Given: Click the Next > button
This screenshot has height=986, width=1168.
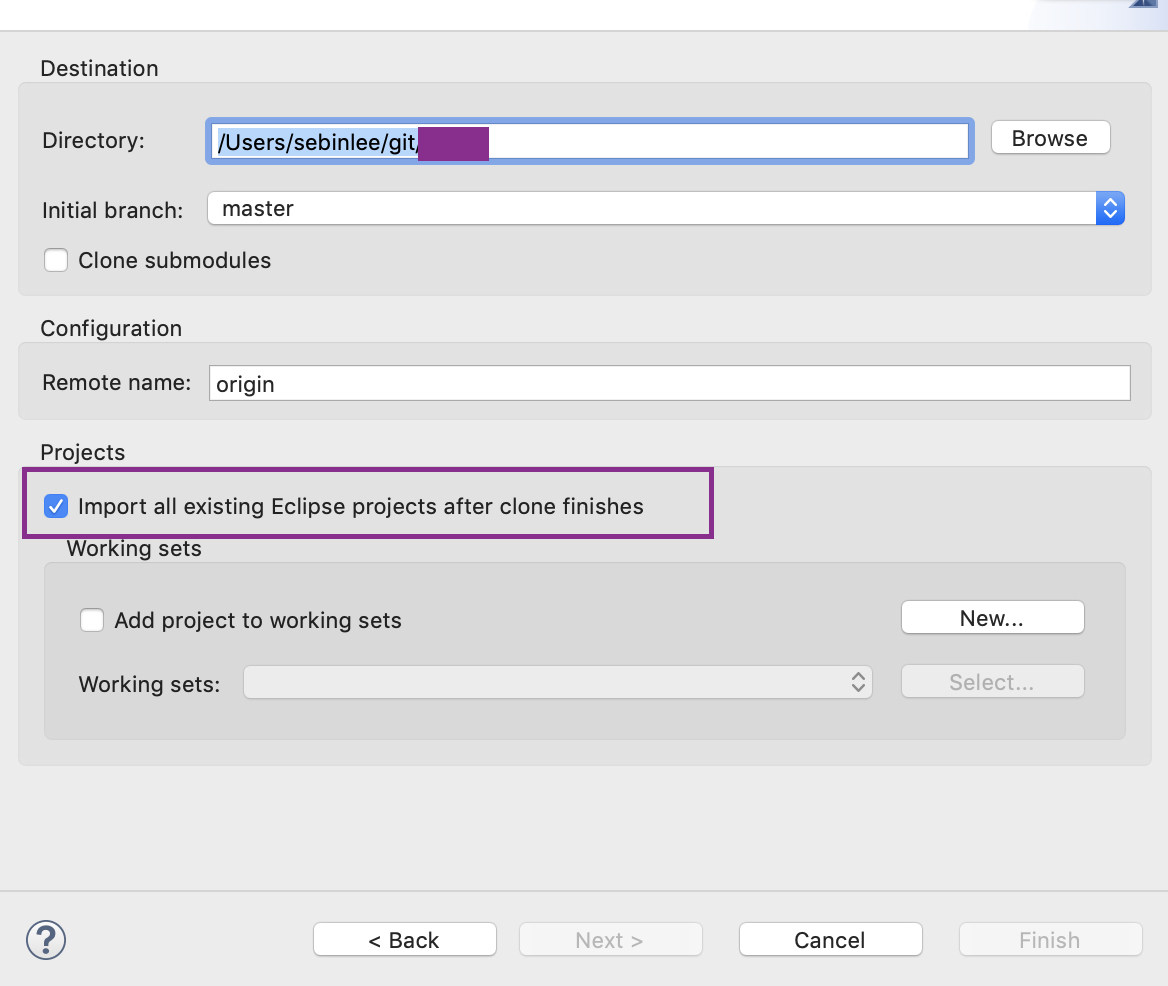Looking at the screenshot, I should (610, 940).
